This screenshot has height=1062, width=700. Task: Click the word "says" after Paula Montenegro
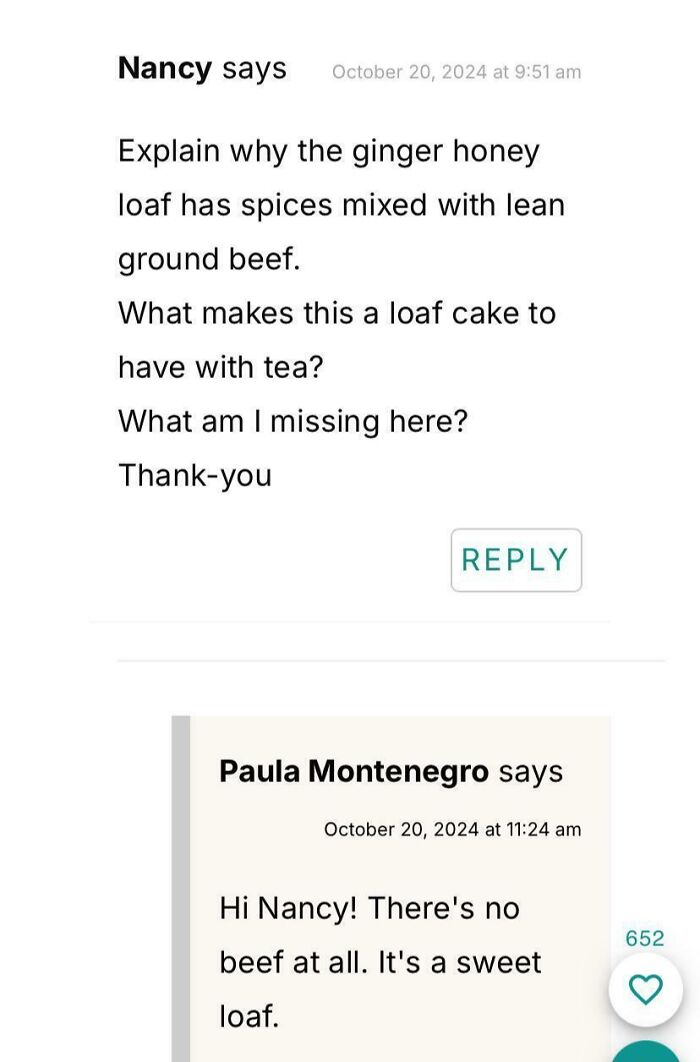click(x=530, y=771)
